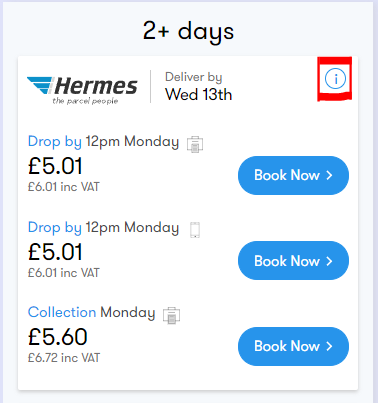Click chevron arrow on first Book Now button
Viewport: 378px width, 403px height.
(329, 175)
